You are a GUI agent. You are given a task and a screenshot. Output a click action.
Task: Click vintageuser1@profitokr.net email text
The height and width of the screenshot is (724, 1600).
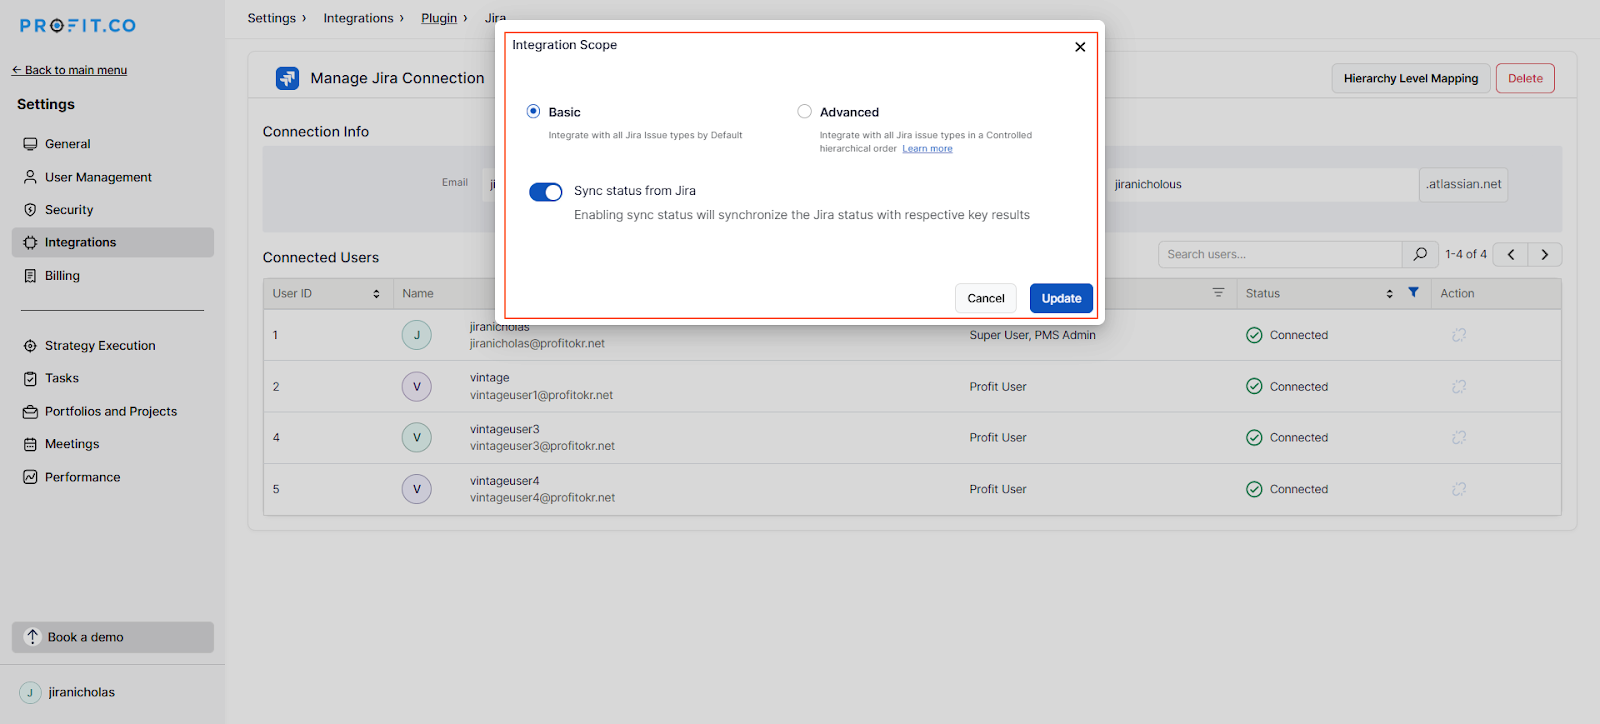(541, 395)
